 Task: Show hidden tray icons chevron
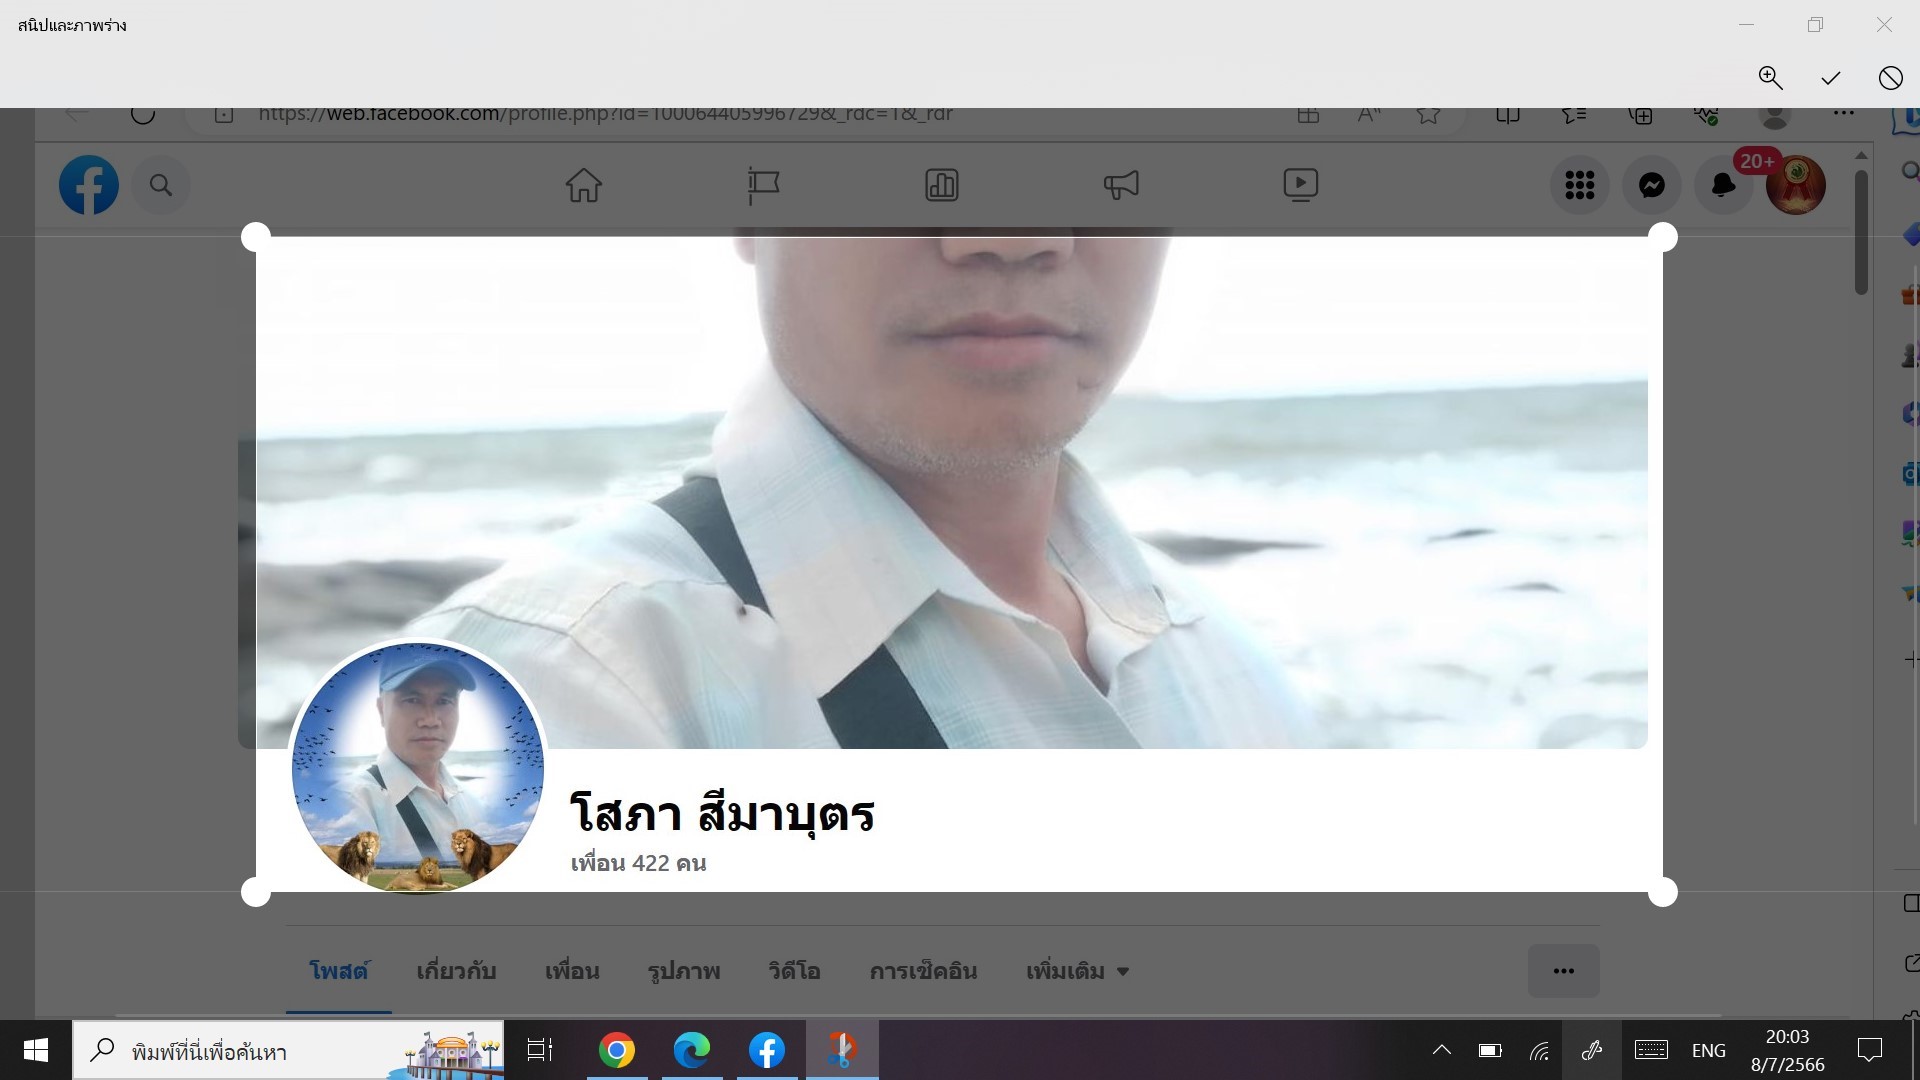tap(1441, 1050)
